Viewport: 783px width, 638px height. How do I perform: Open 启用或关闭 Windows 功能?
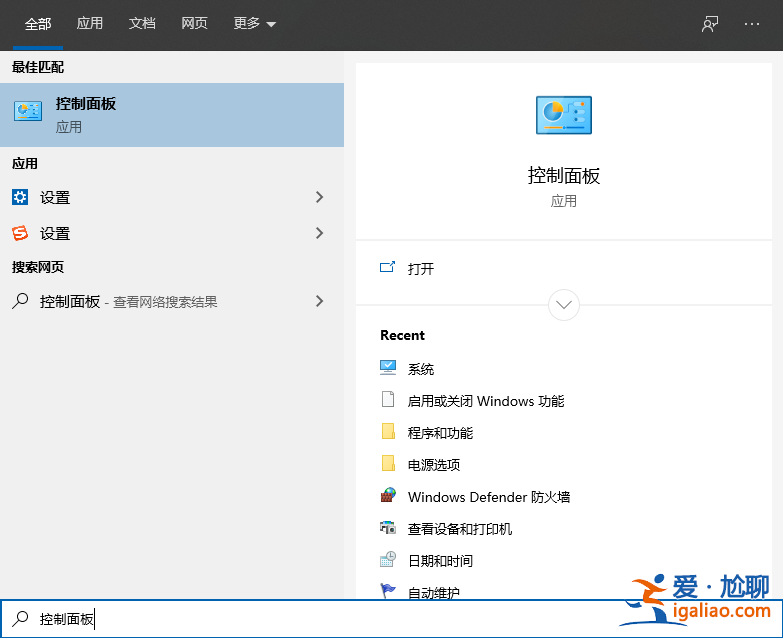click(x=486, y=401)
